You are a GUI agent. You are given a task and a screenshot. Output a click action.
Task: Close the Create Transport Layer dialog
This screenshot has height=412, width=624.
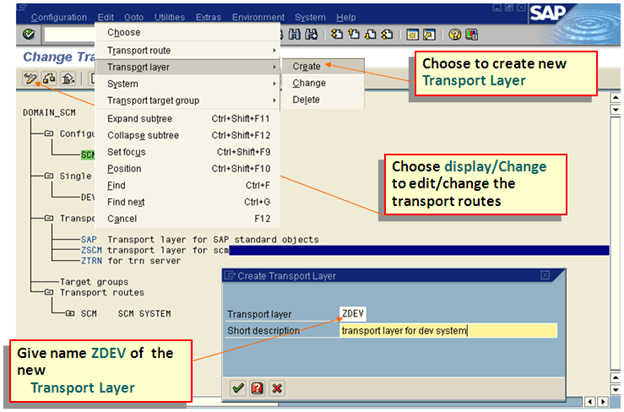[545, 275]
